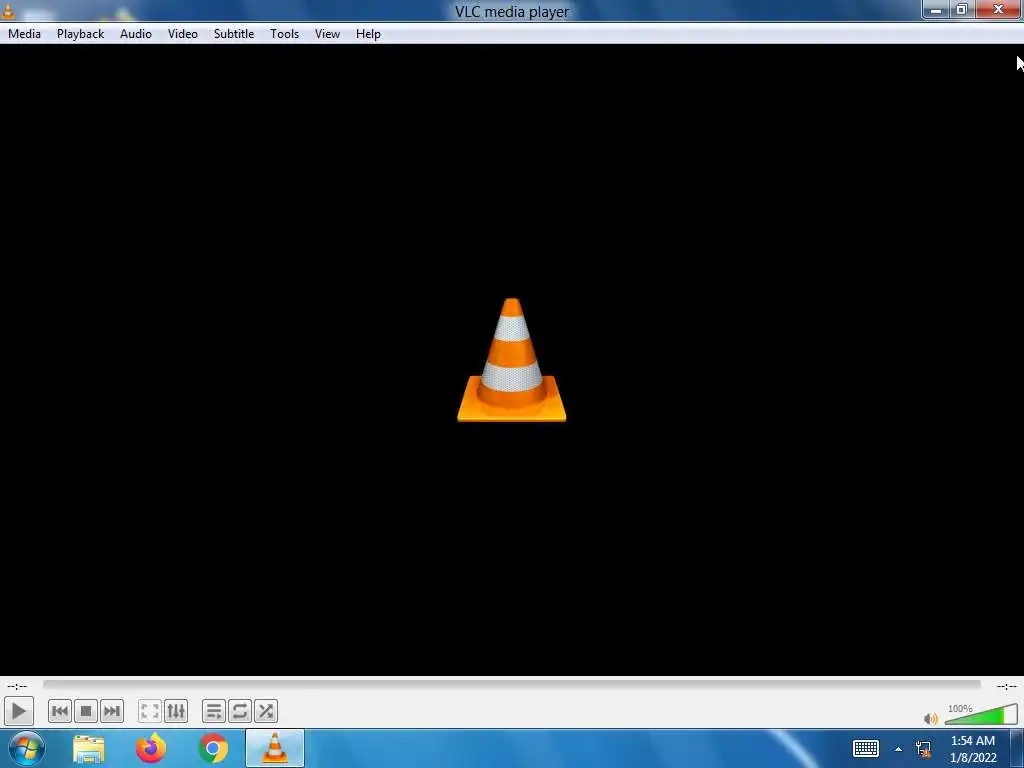Image resolution: width=1024 pixels, height=768 pixels.
Task: Toggle the playlist view
Action: click(x=214, y=711)
